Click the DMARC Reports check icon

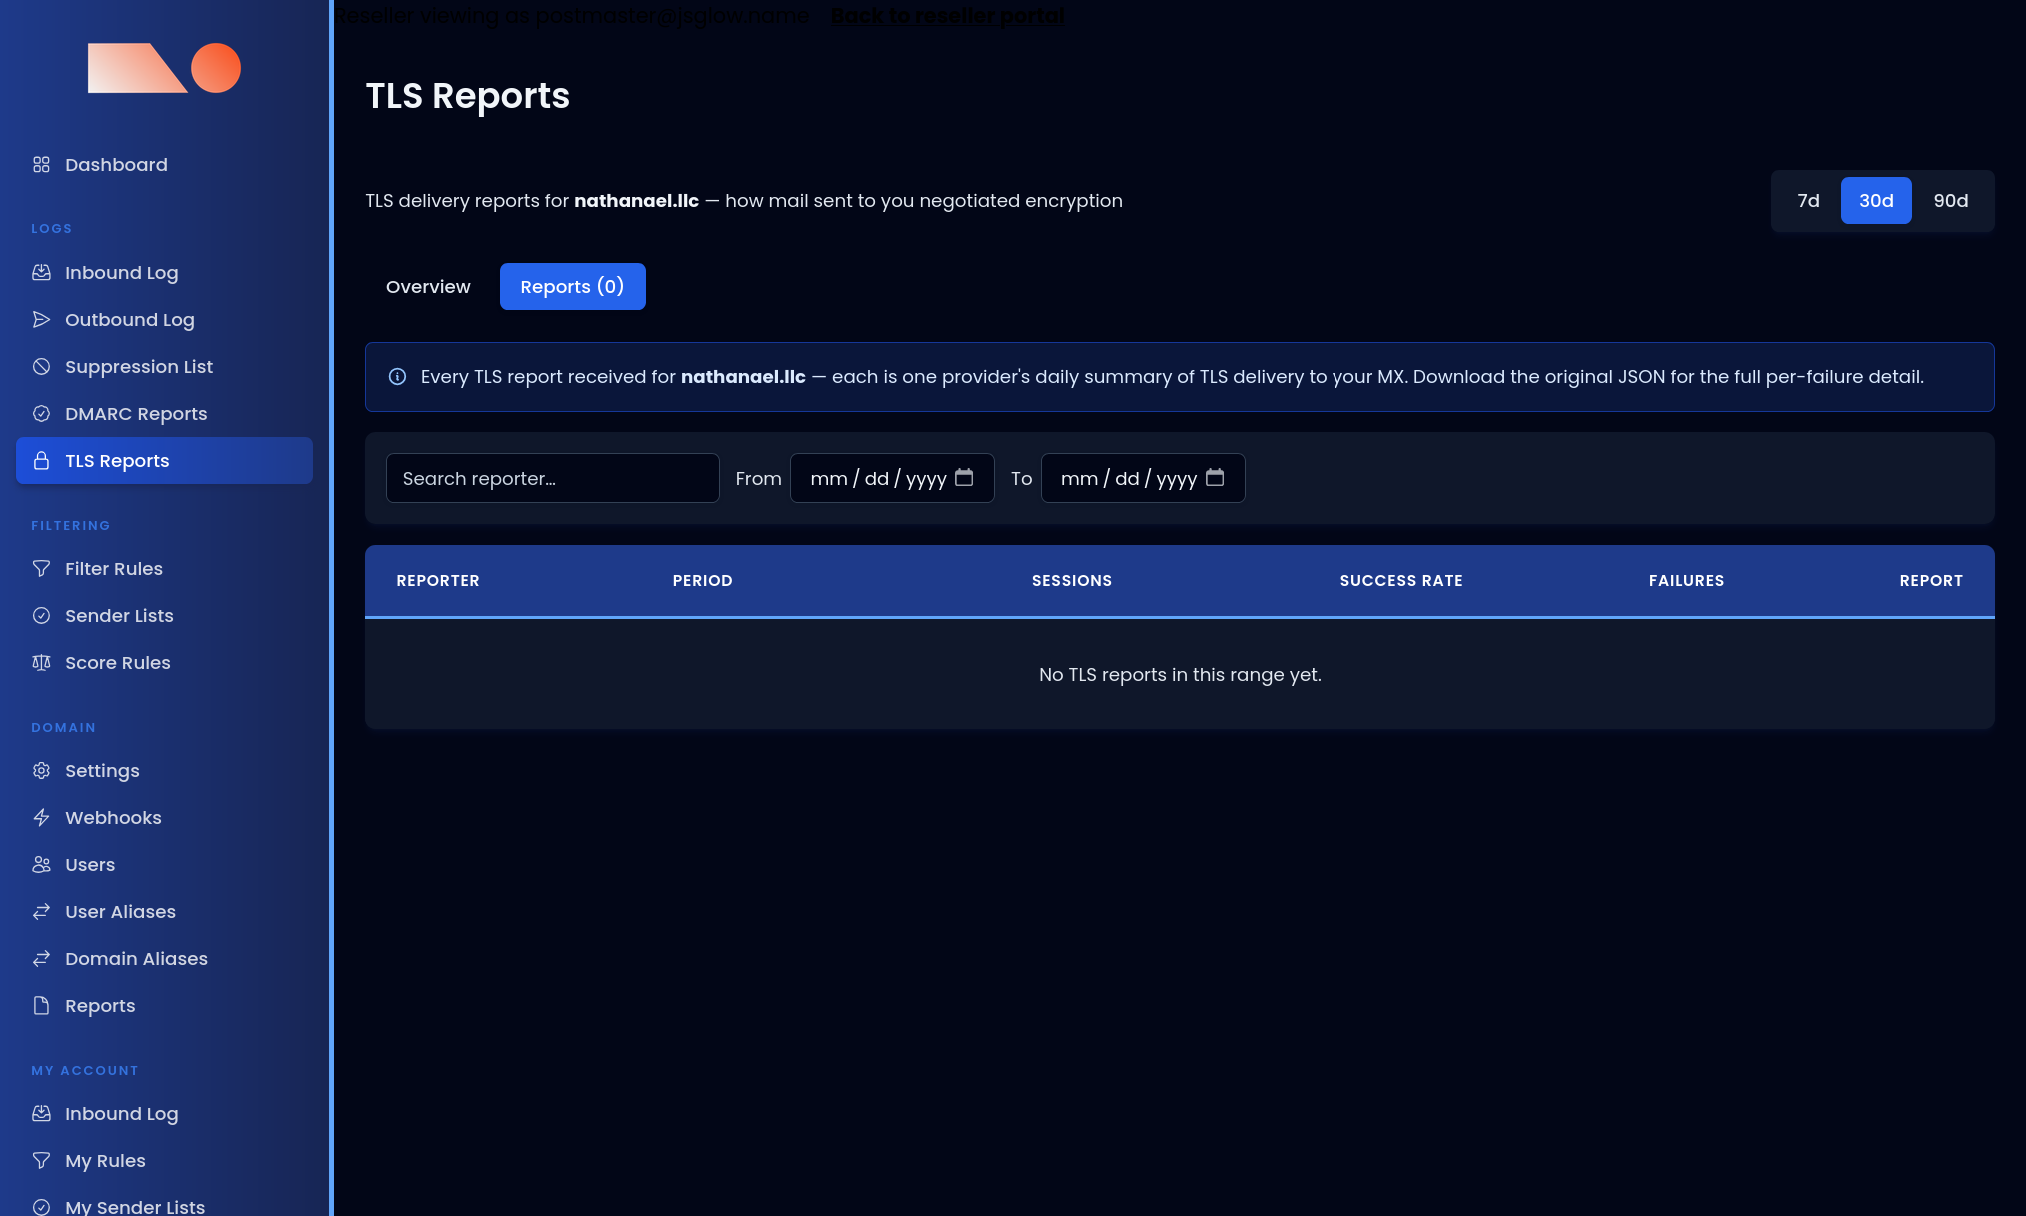[41, 413]
